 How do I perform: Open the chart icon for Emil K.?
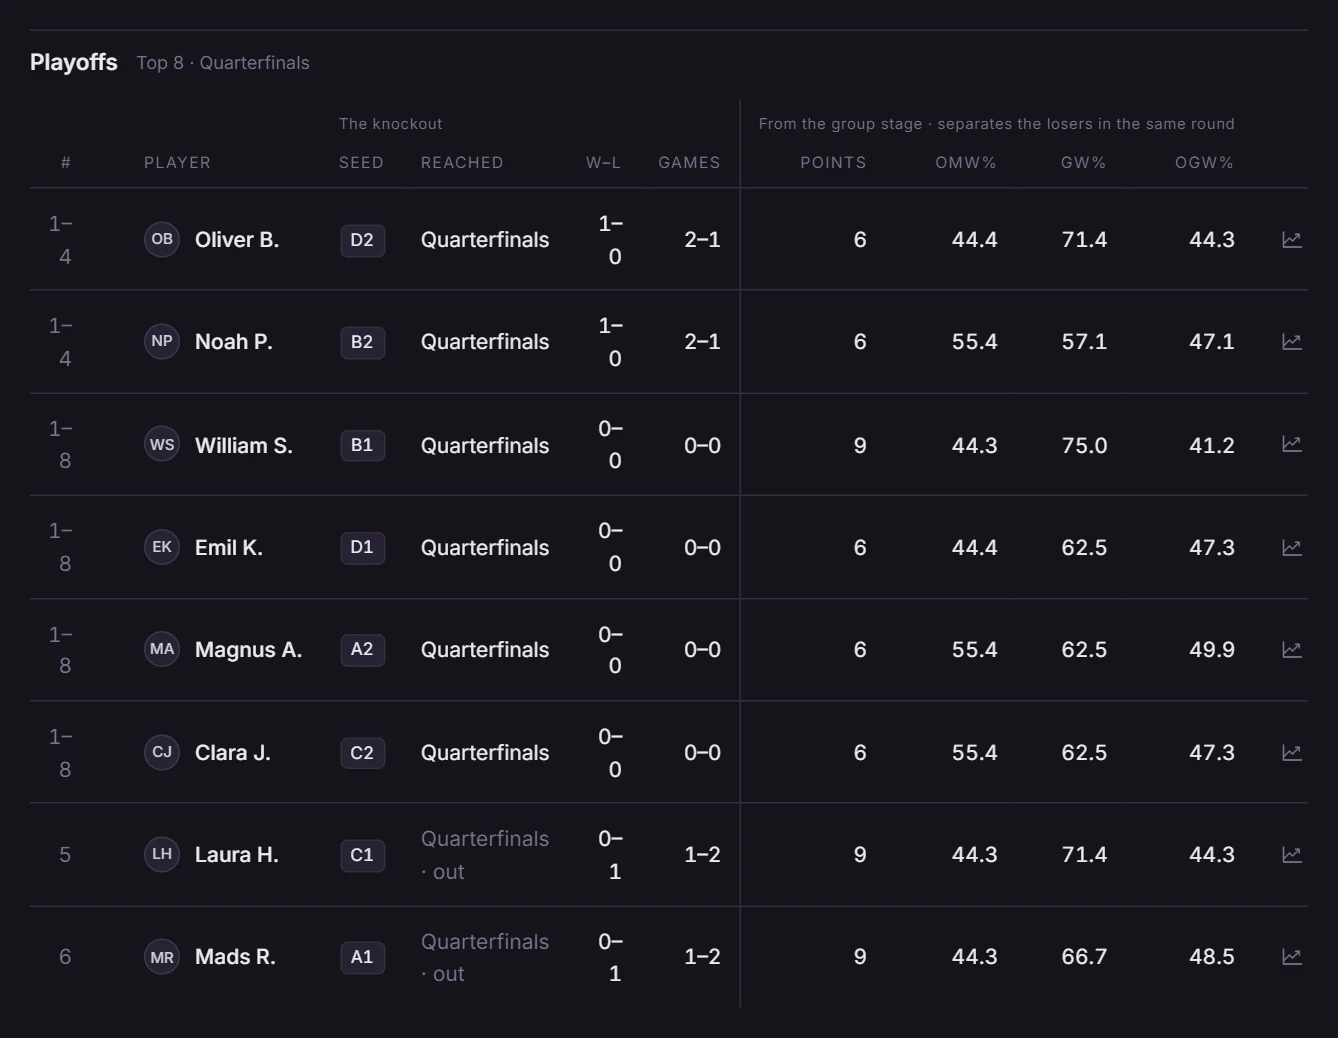tap(1291, 548)
